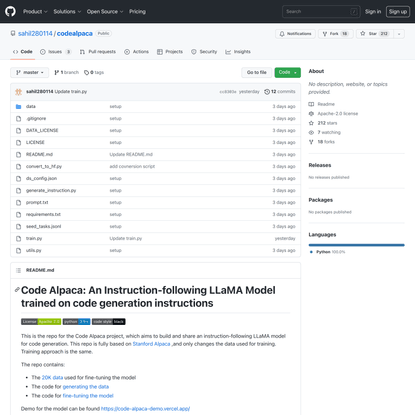Expand the Product menu
This screenshot has width=415, height=415.
35,11
